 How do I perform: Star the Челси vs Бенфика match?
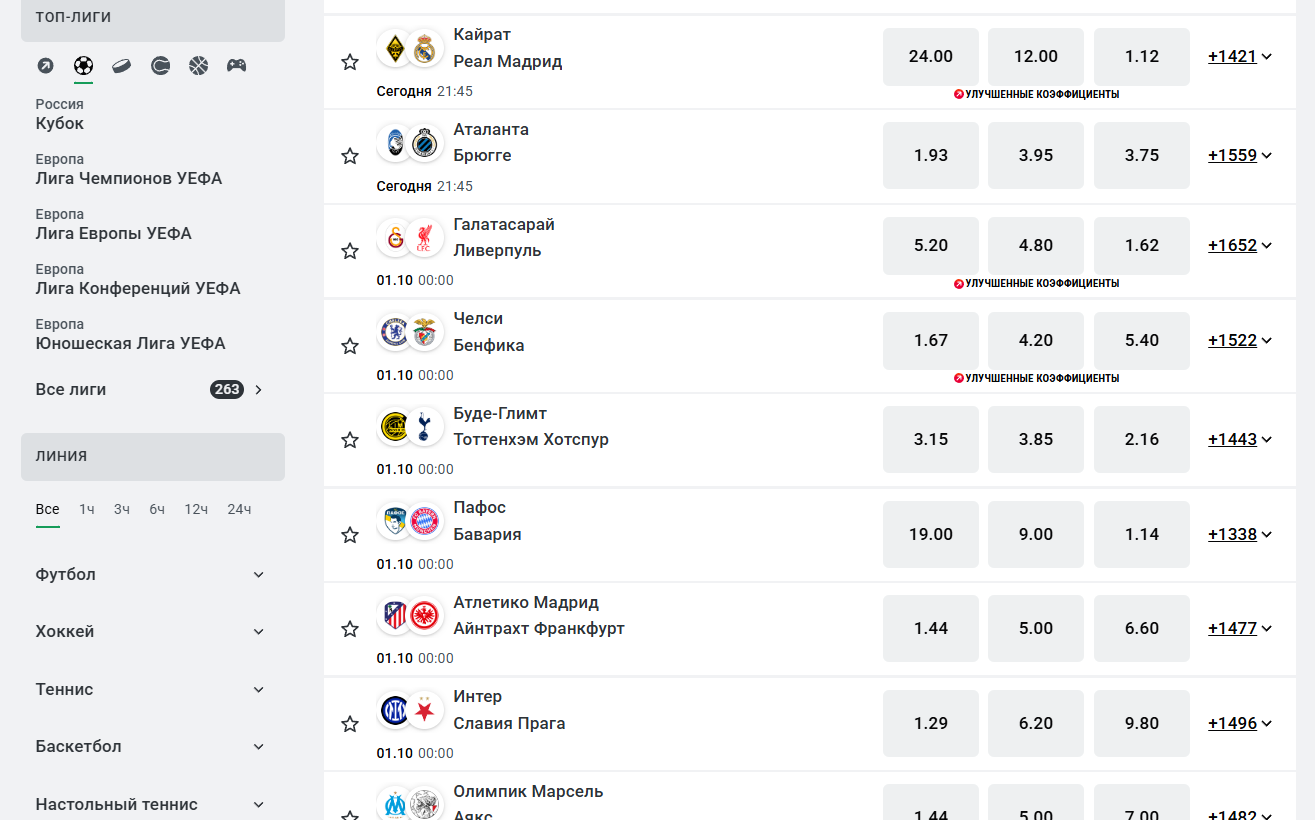pyautogui.click(x=350, y=346)
